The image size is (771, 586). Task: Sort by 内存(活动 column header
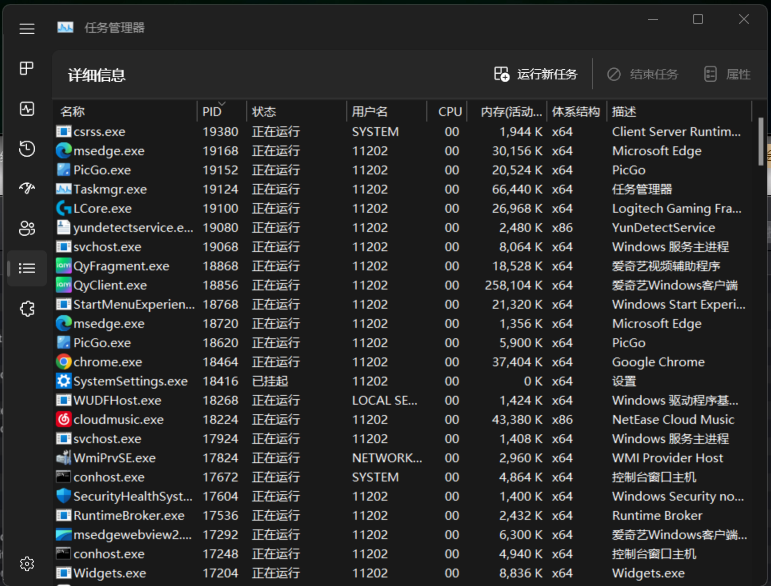[506, 112]
